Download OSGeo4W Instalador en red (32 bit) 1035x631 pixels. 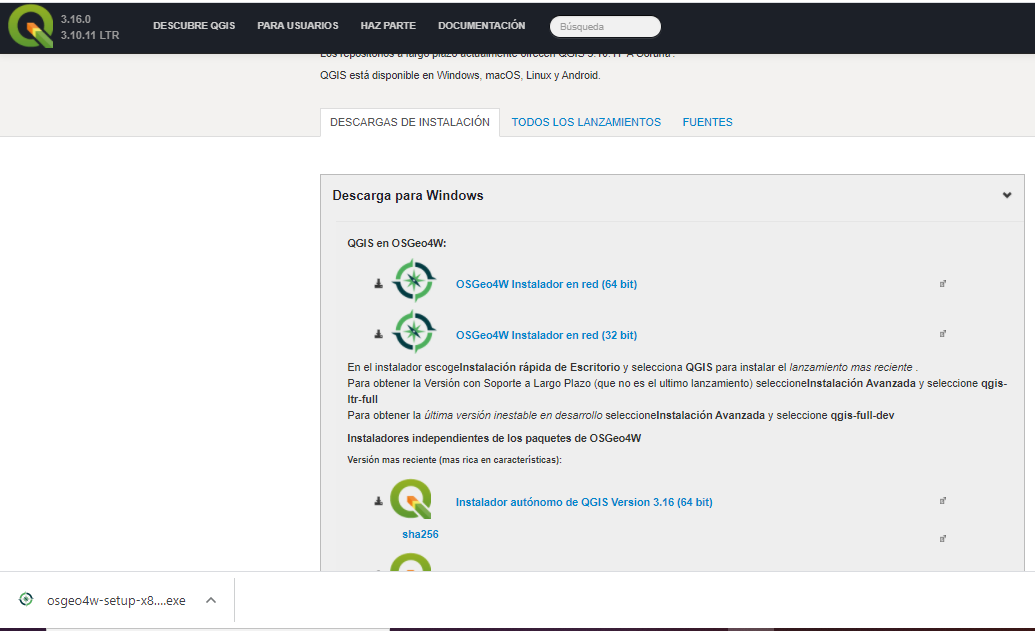point(547,335)
